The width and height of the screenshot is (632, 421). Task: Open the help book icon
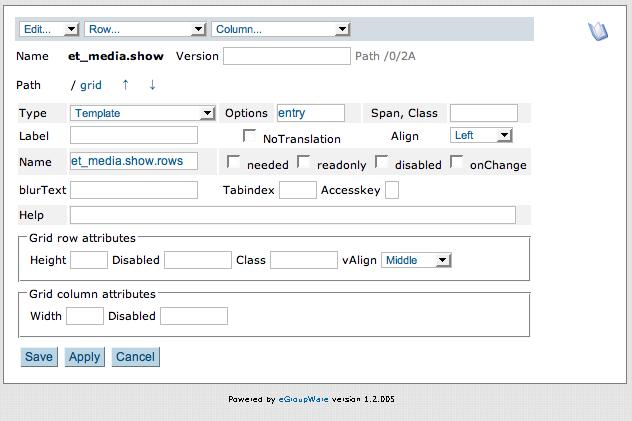(598, 31)
